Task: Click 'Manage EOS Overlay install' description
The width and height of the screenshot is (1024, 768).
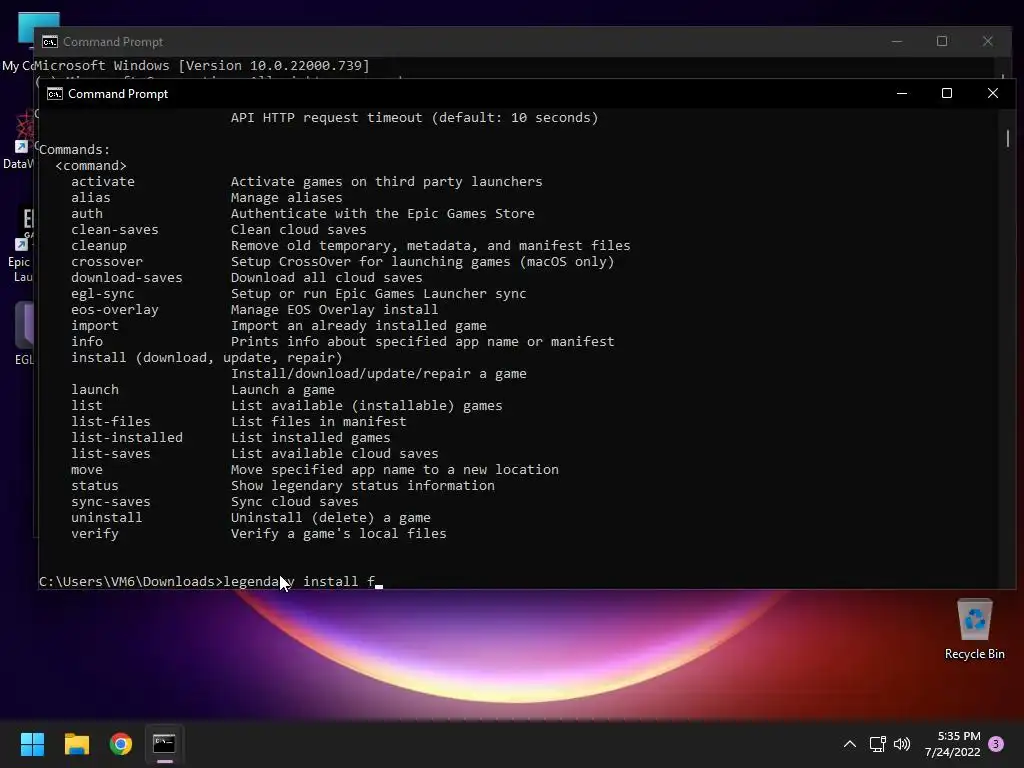Action: (334, 310)
